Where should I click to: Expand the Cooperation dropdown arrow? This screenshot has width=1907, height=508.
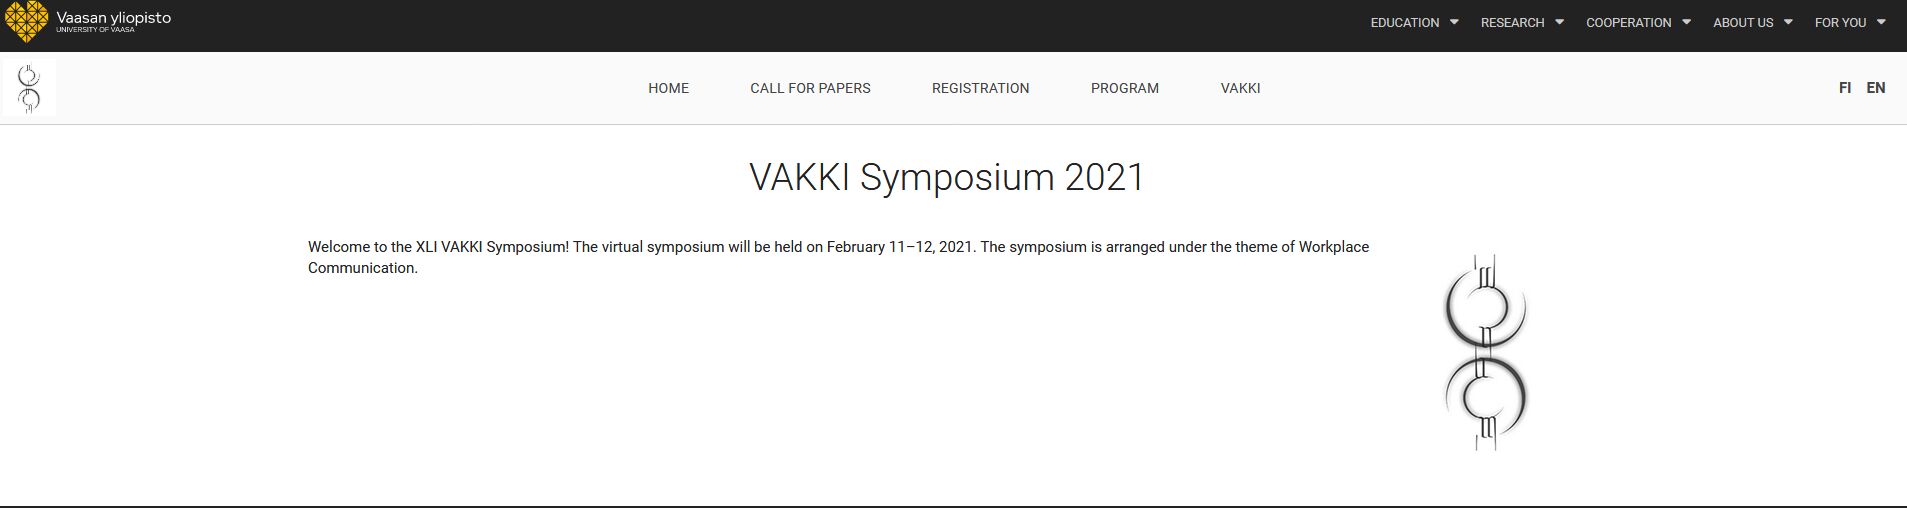1686,22
